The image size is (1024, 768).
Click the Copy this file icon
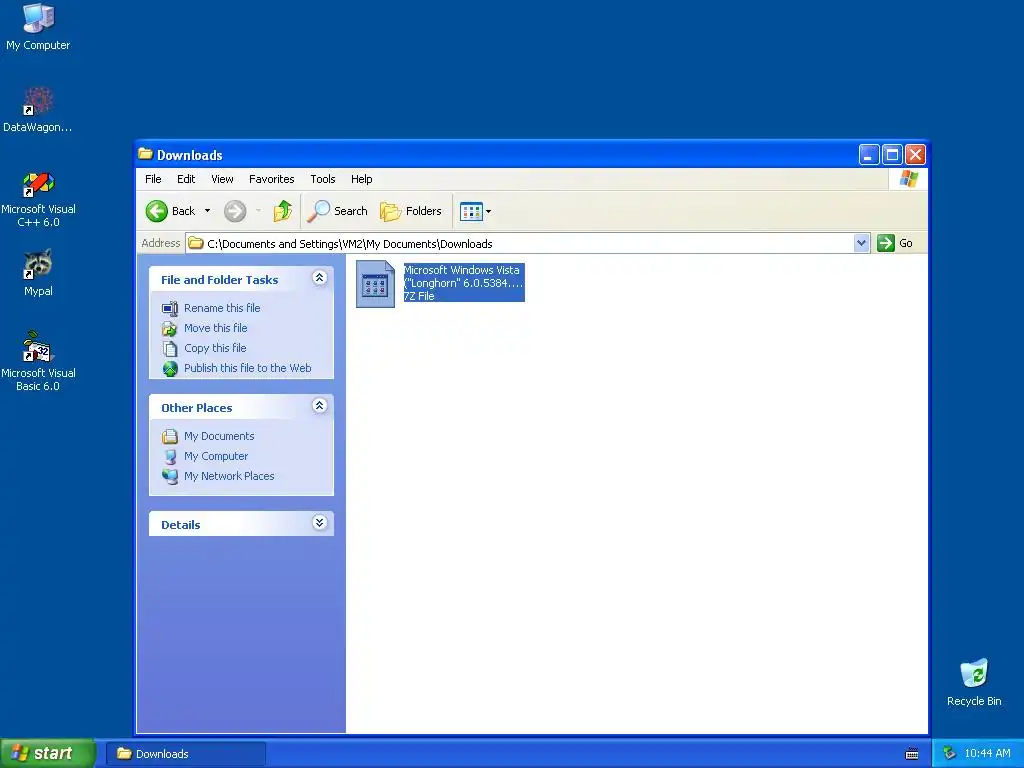pyautogui.click(x=170, y=349)
